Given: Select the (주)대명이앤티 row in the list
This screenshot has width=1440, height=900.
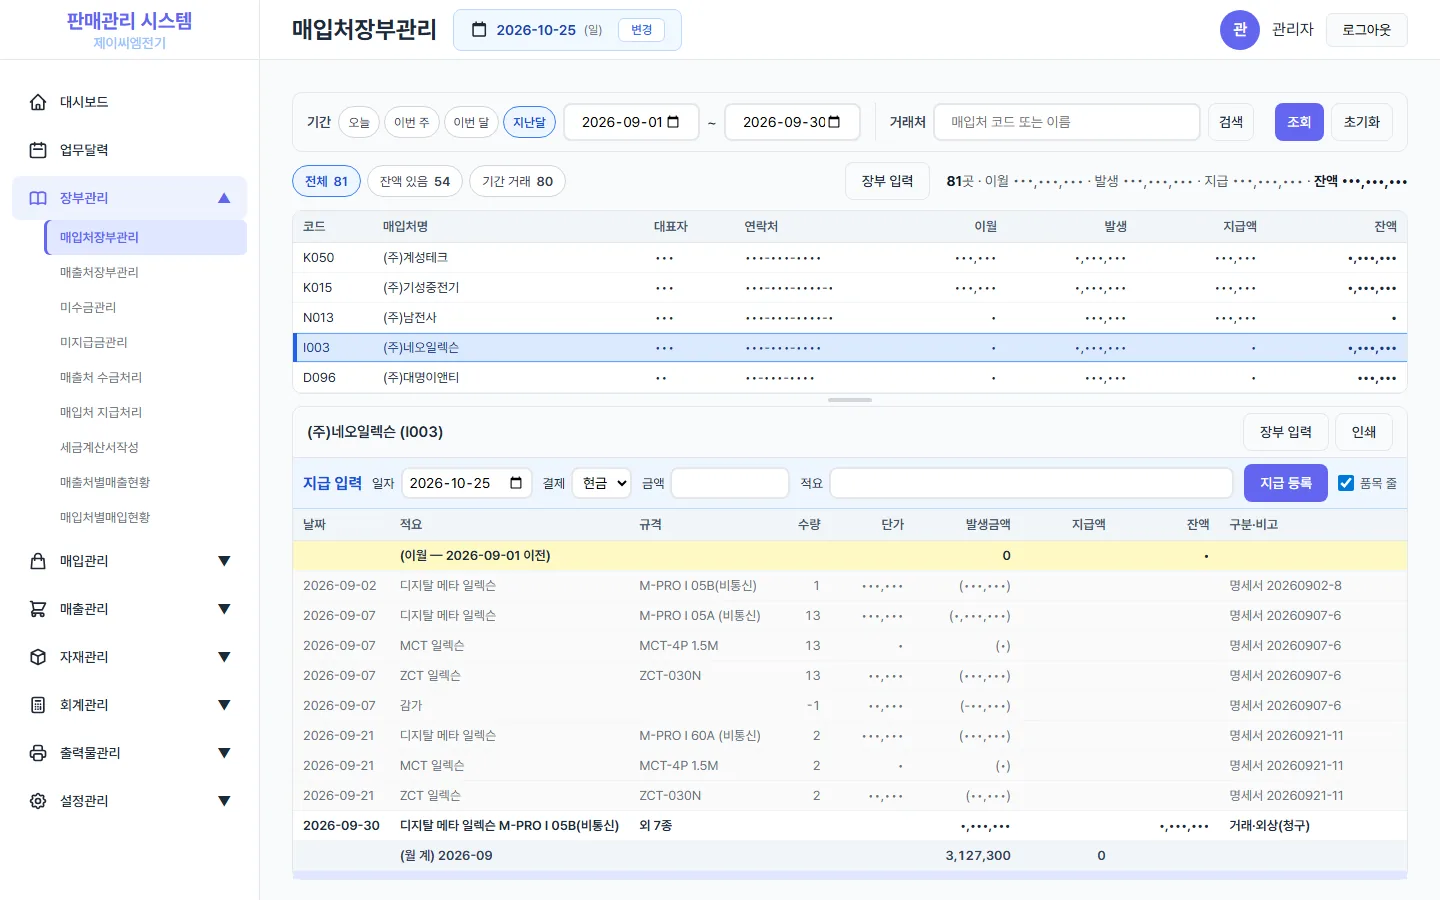Looking at the screenshot, I should (849, 378).
